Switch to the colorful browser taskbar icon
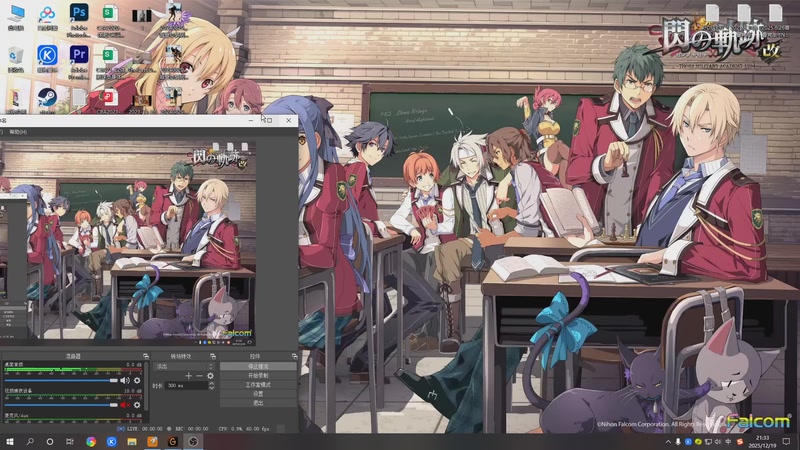800x450 pixels. coord(91,442)
